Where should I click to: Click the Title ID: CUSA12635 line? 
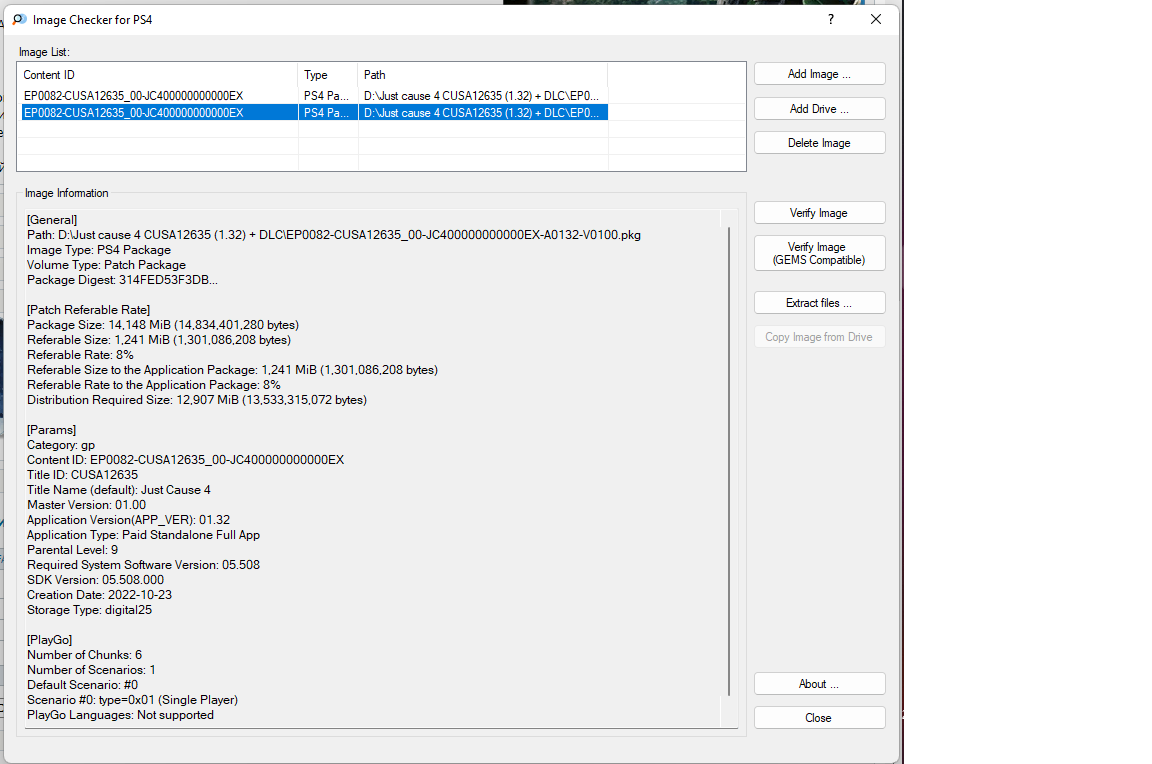coord(82,475)
